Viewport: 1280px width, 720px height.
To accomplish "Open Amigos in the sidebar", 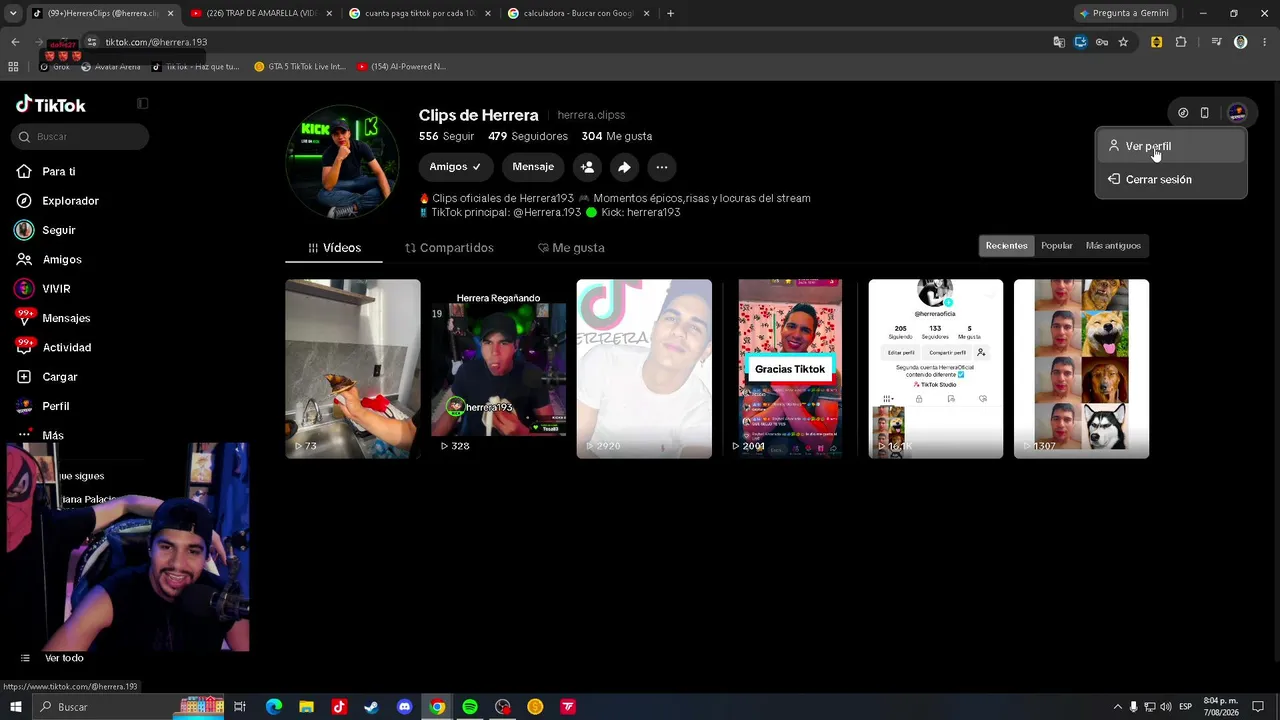I will coord(62,259).
